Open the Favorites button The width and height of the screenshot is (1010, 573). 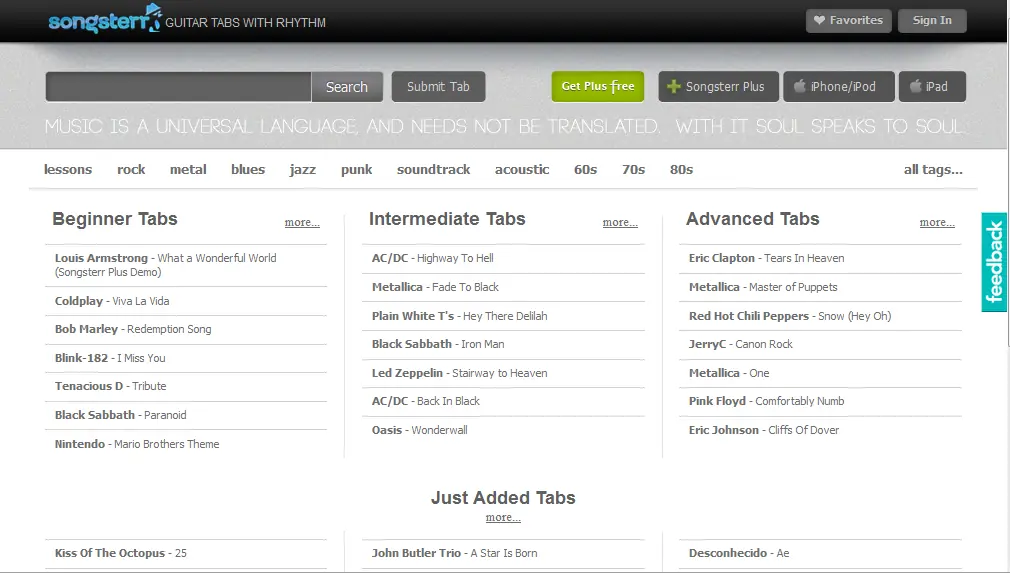tap(848, 21)
